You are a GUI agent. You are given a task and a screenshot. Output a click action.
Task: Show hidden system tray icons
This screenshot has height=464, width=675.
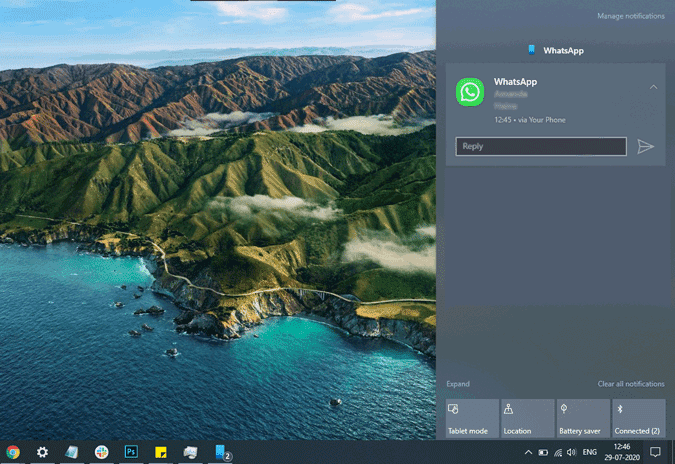click(527, 452)
